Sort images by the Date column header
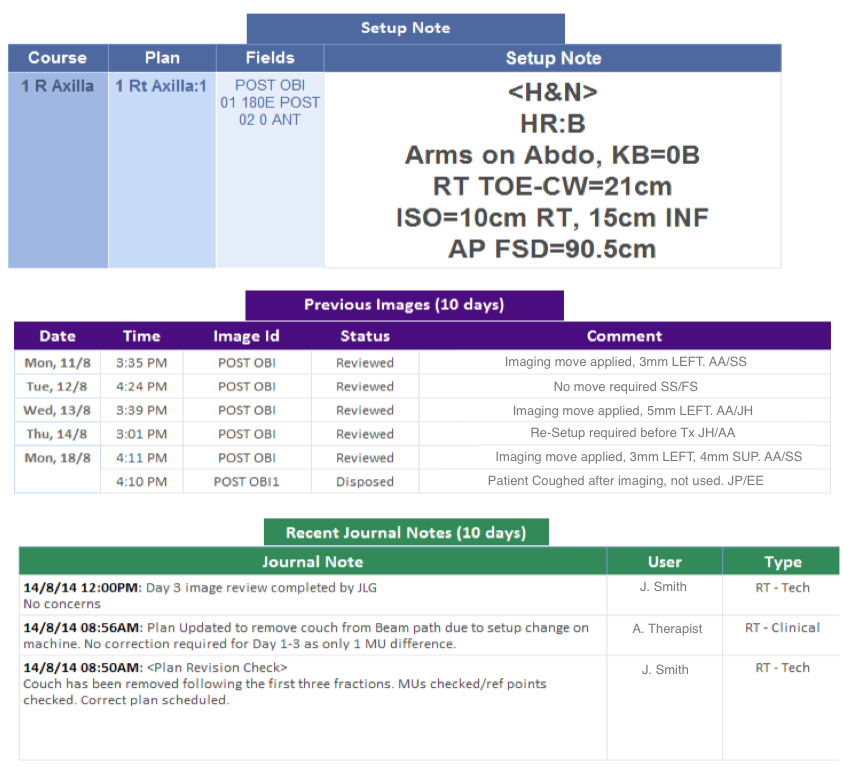The height and width of the screenshot is (771, 849). (x=57, y=336)
